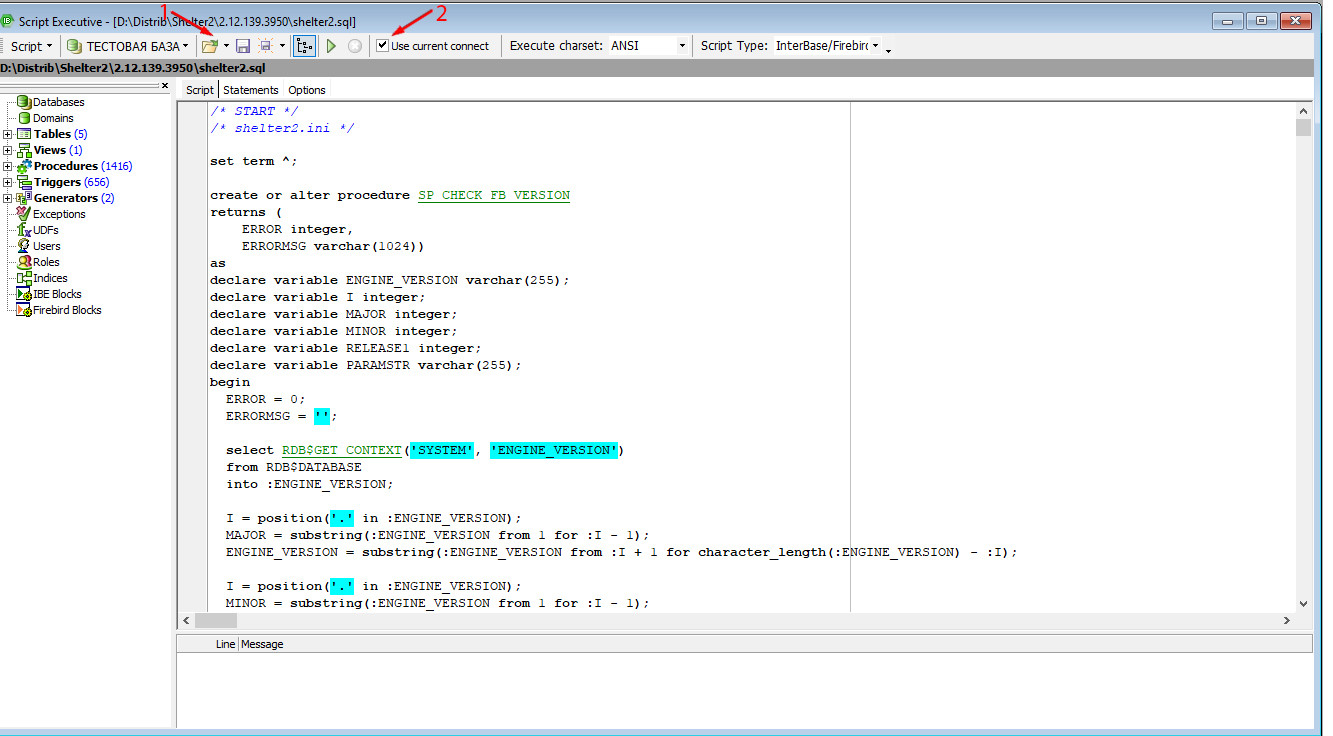
Task: Switch to the Statements tab
Action: click(251, 90)
